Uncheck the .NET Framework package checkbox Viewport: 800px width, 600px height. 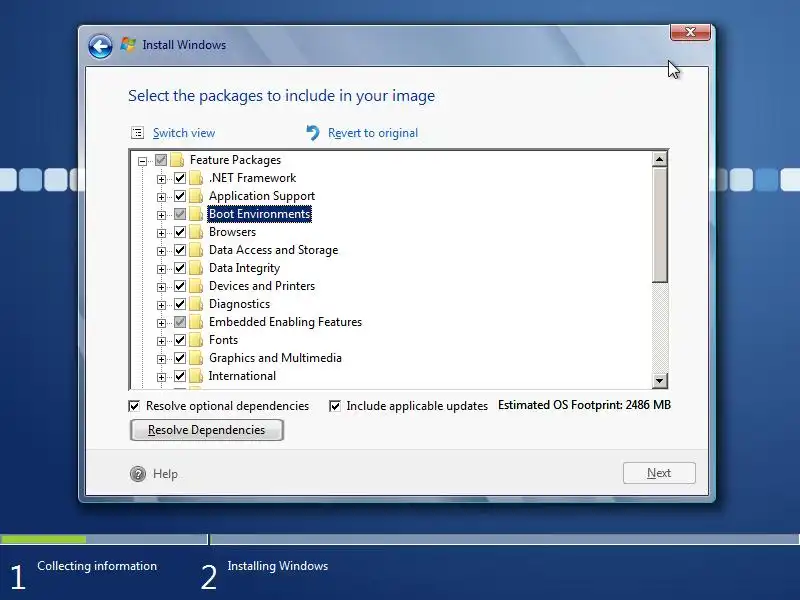[x=180, y=178]
